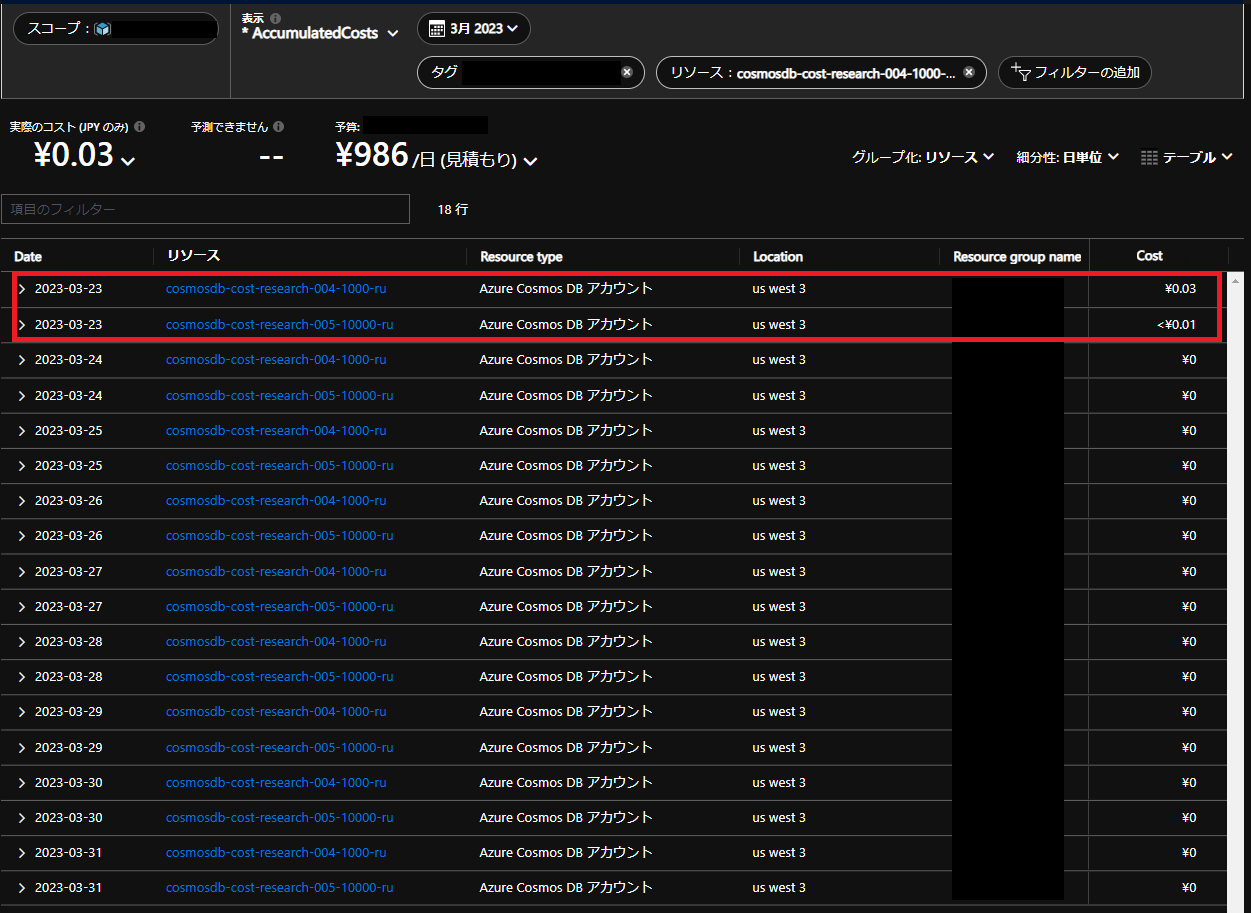The image size is (1251, 913).
Task: Click info icon beside 実際のコスト
Action: point(140,127)
